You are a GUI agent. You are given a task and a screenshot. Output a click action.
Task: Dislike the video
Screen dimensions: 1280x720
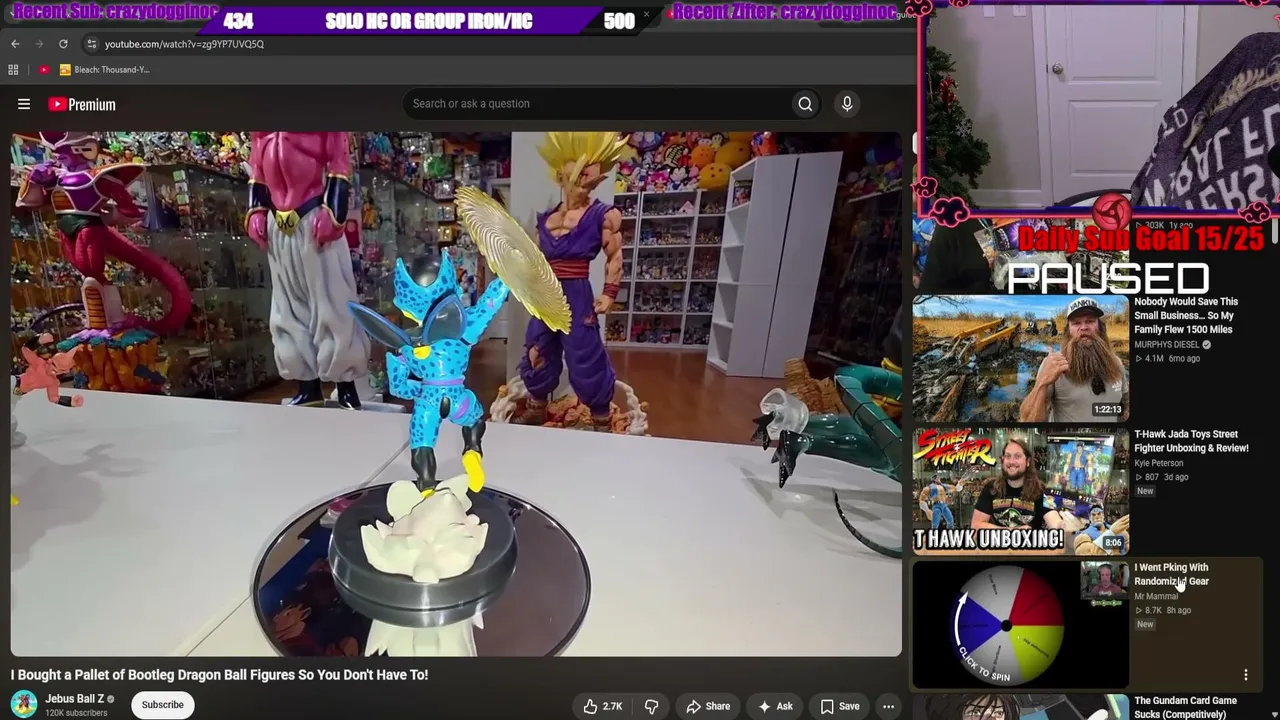(651, 706)
